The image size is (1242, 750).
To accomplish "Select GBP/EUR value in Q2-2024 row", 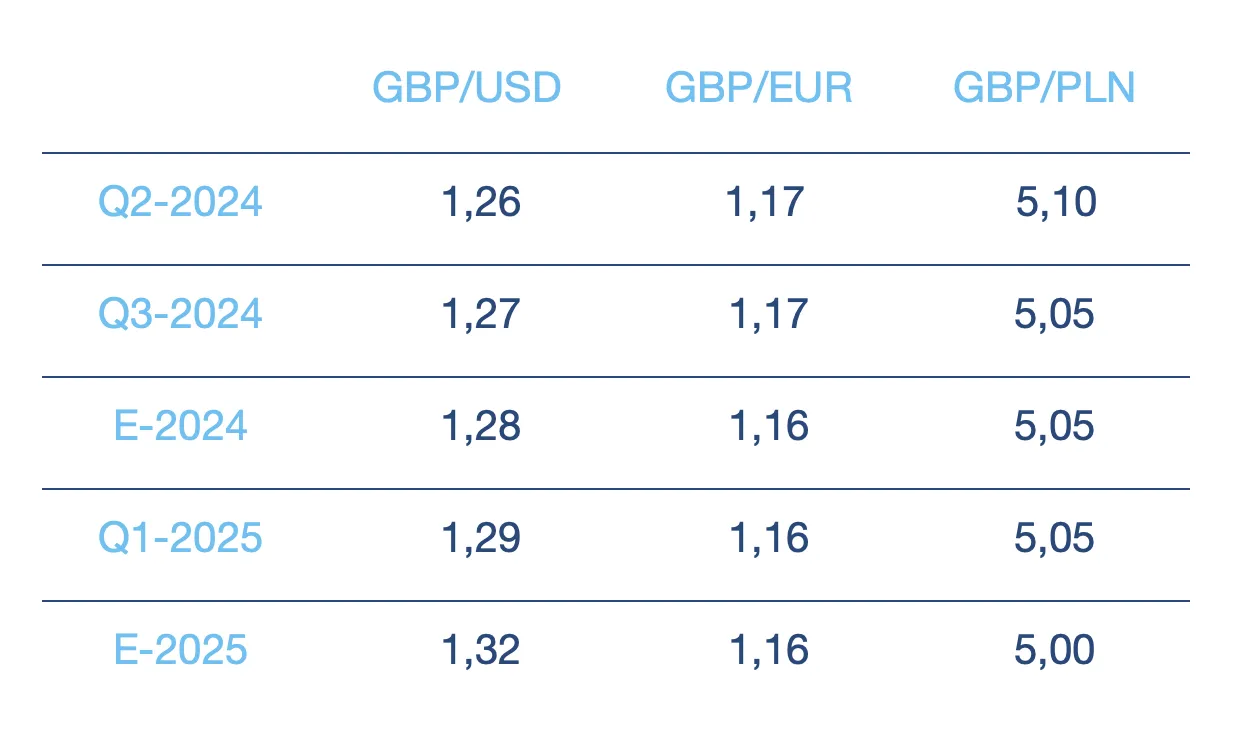I will (765, 203).
